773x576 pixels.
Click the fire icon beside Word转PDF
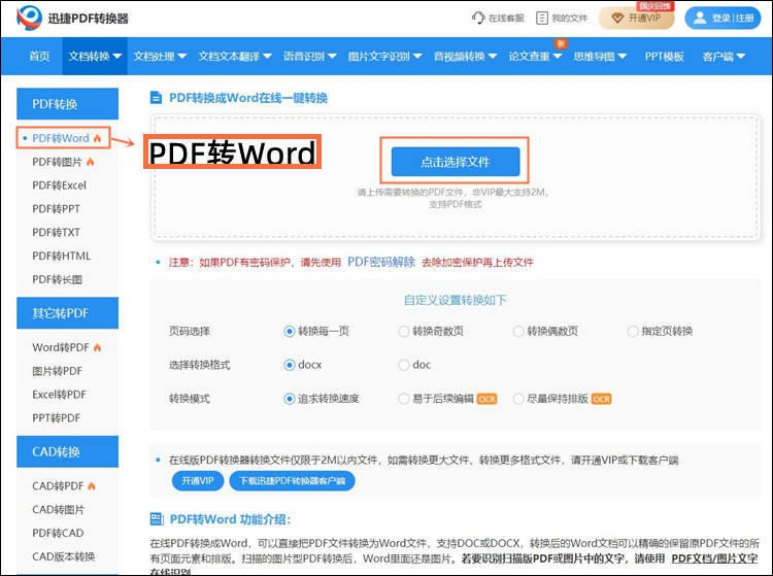[x=98, y=348]
